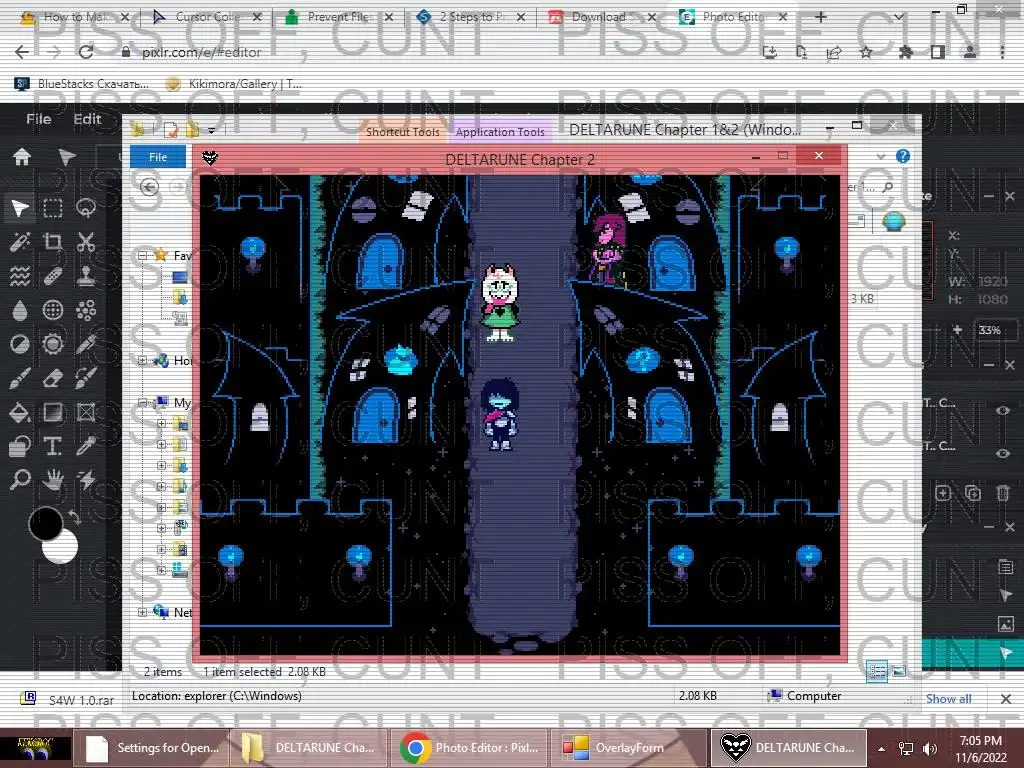Open Kikimora/Gallery bookmark

[x=234, y=84]
